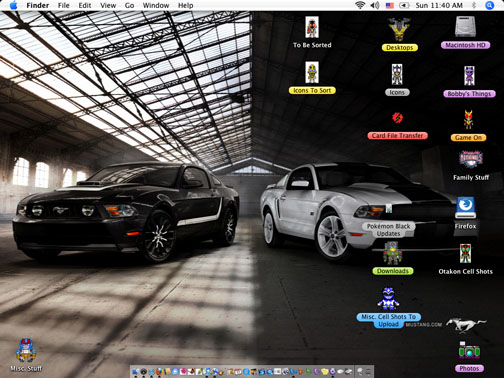Screen dimensions: 504x378
Task: Open the Go menu
Action: 129,5
